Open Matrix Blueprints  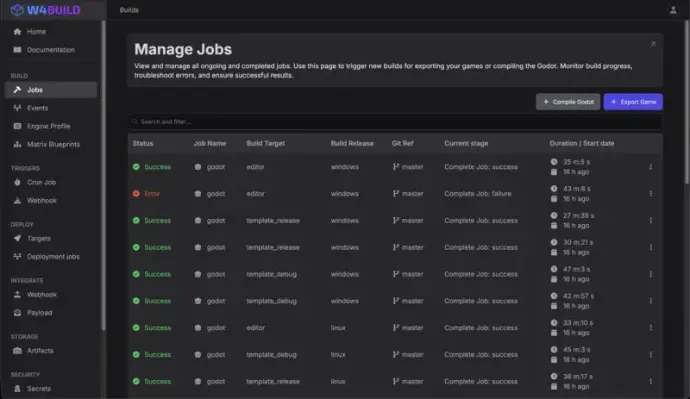pos(51,144)
